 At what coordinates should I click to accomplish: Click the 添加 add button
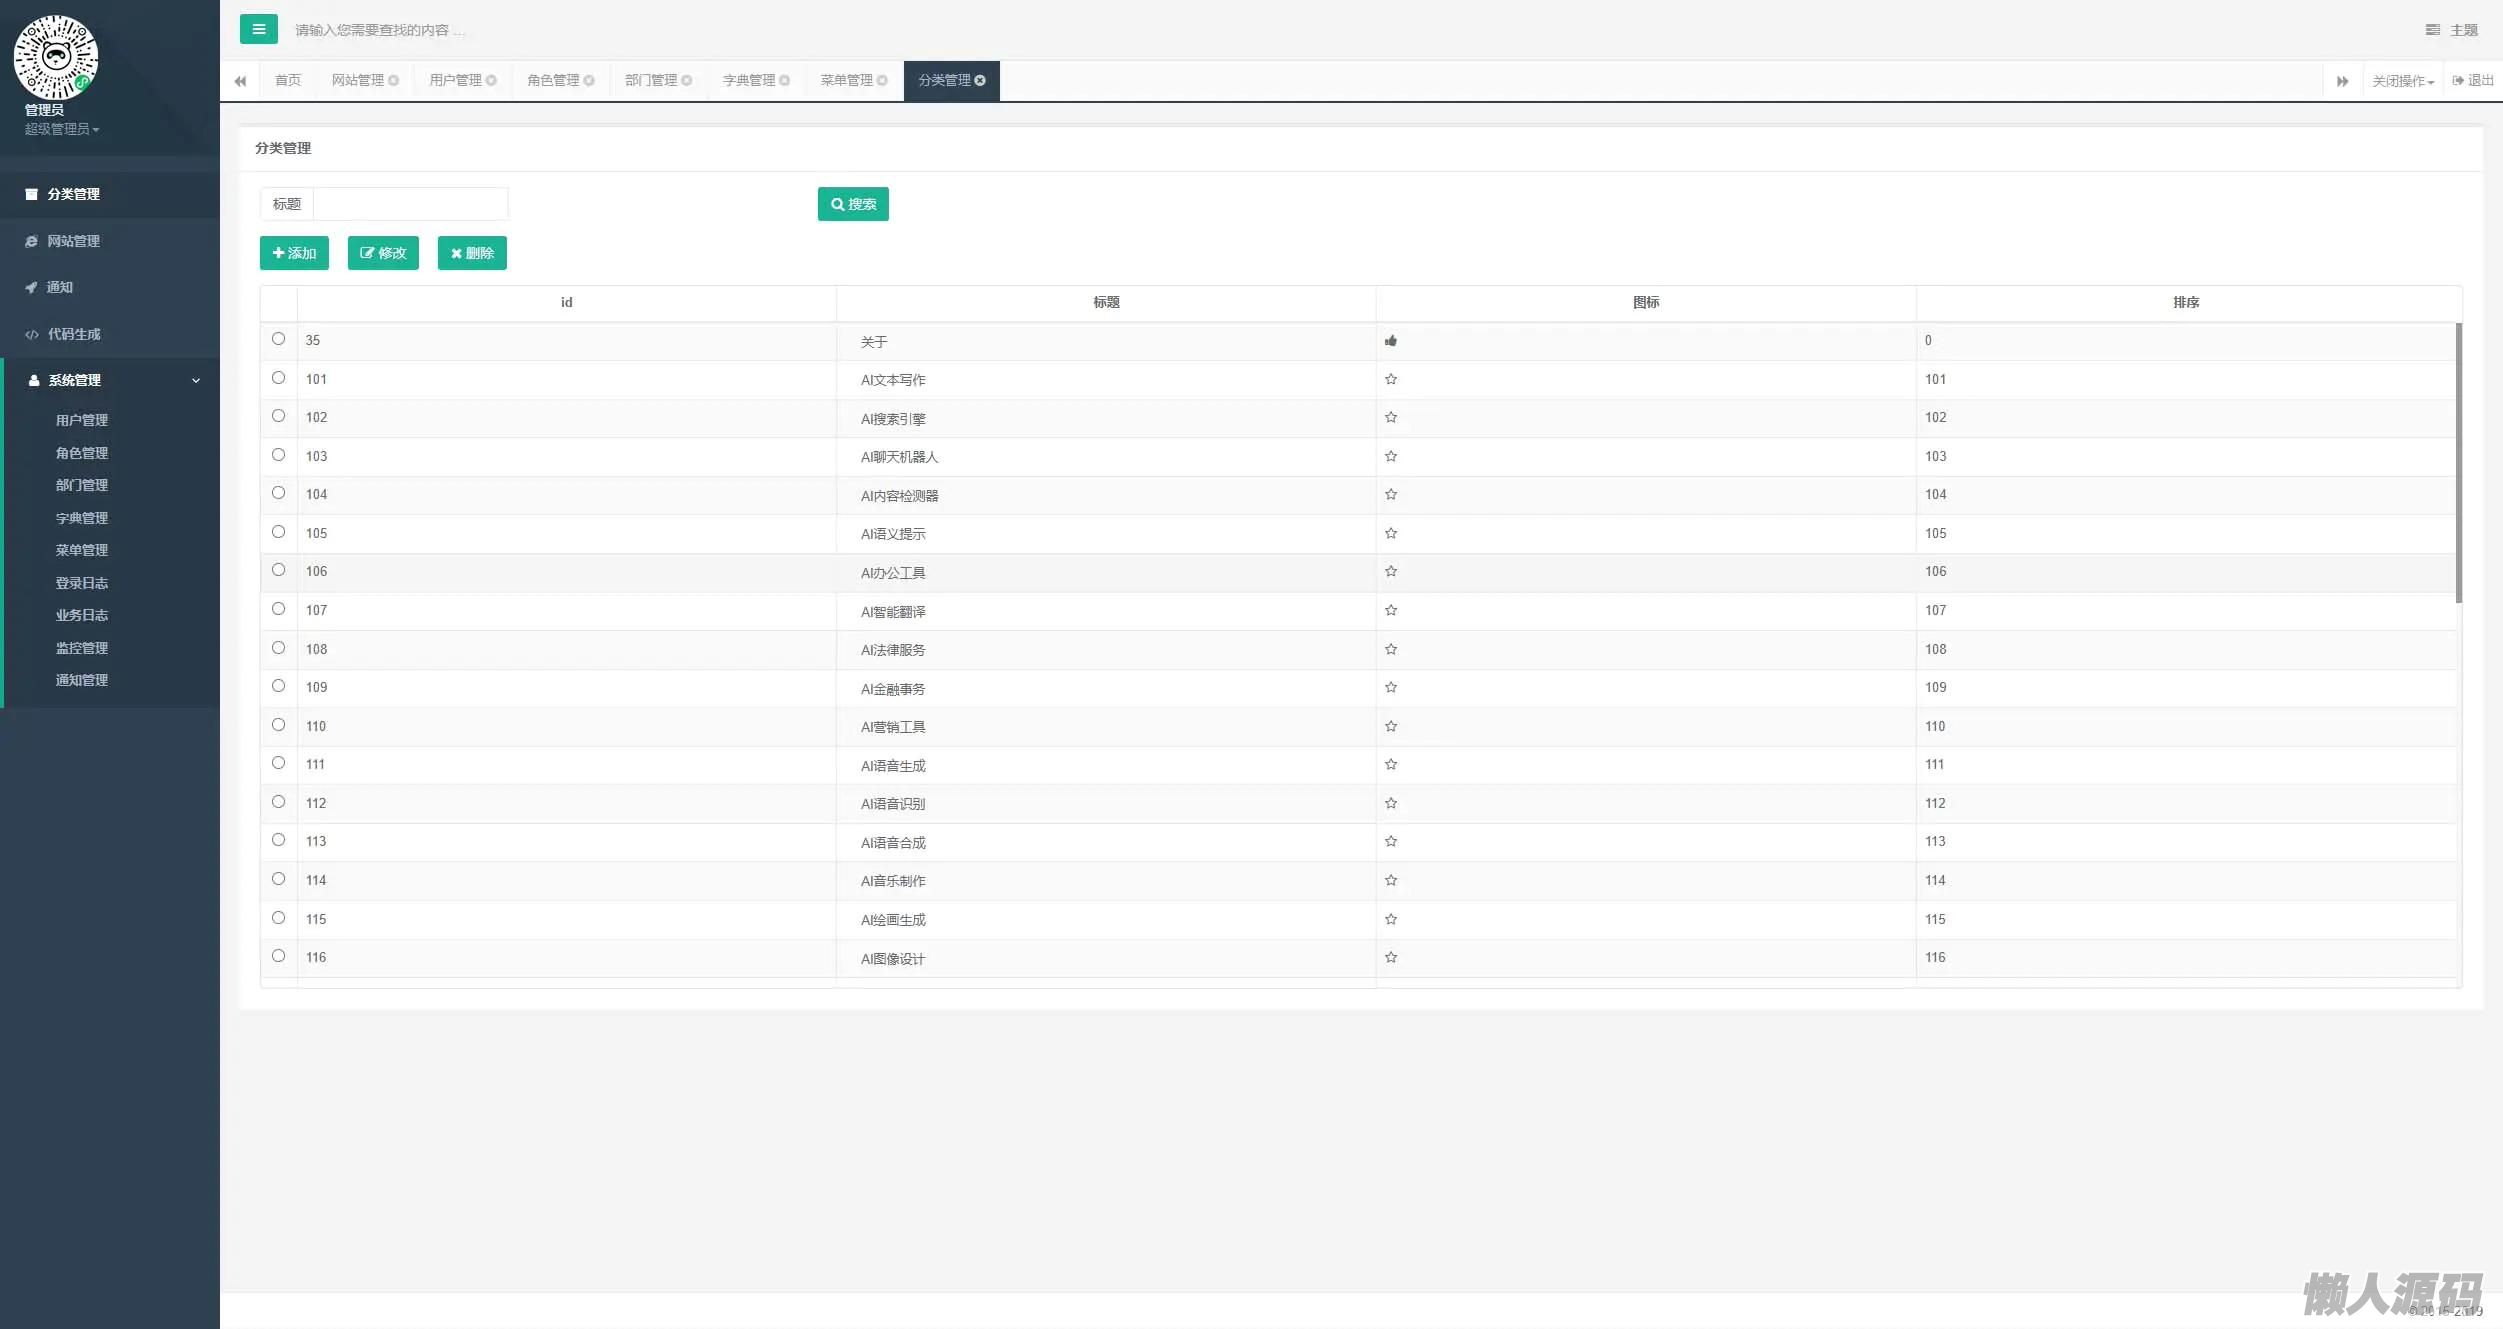click(294, 253)
